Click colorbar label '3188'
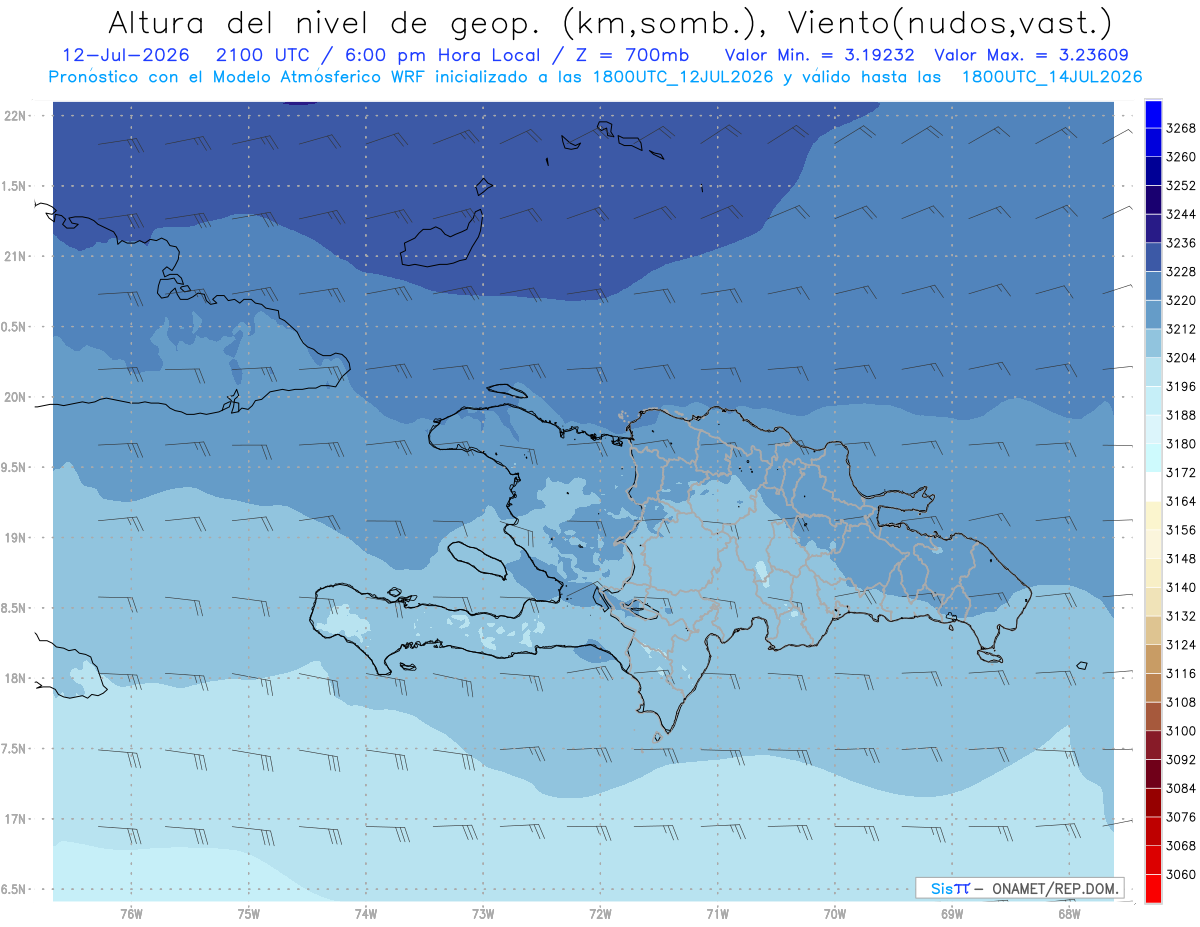1200x927 pixels. (1181, 415)
